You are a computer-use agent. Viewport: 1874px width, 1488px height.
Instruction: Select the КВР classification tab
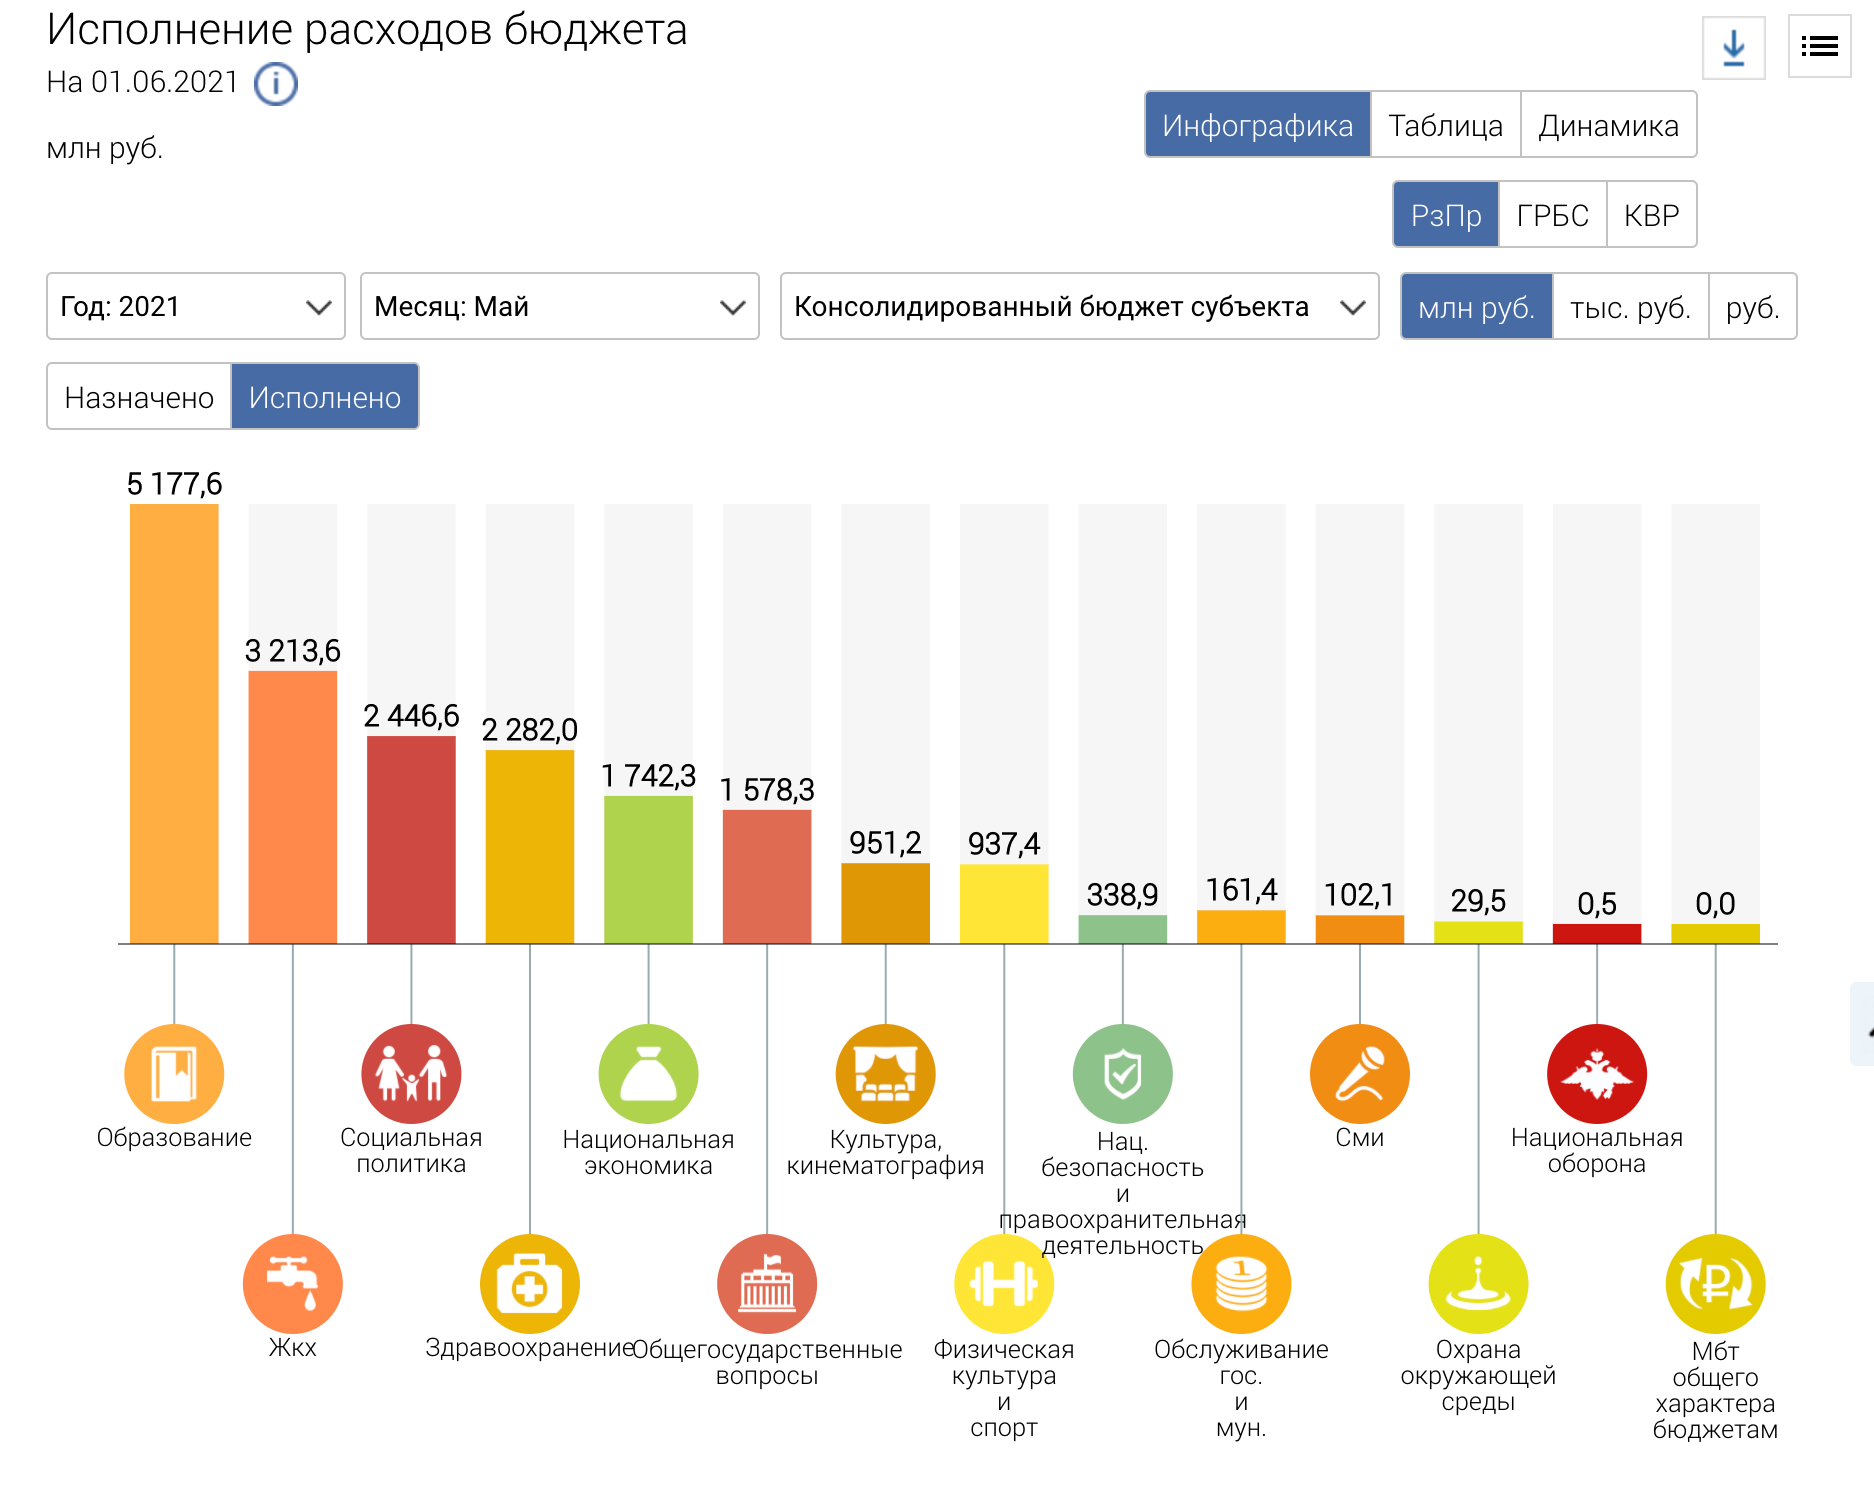pos(1652,215)
